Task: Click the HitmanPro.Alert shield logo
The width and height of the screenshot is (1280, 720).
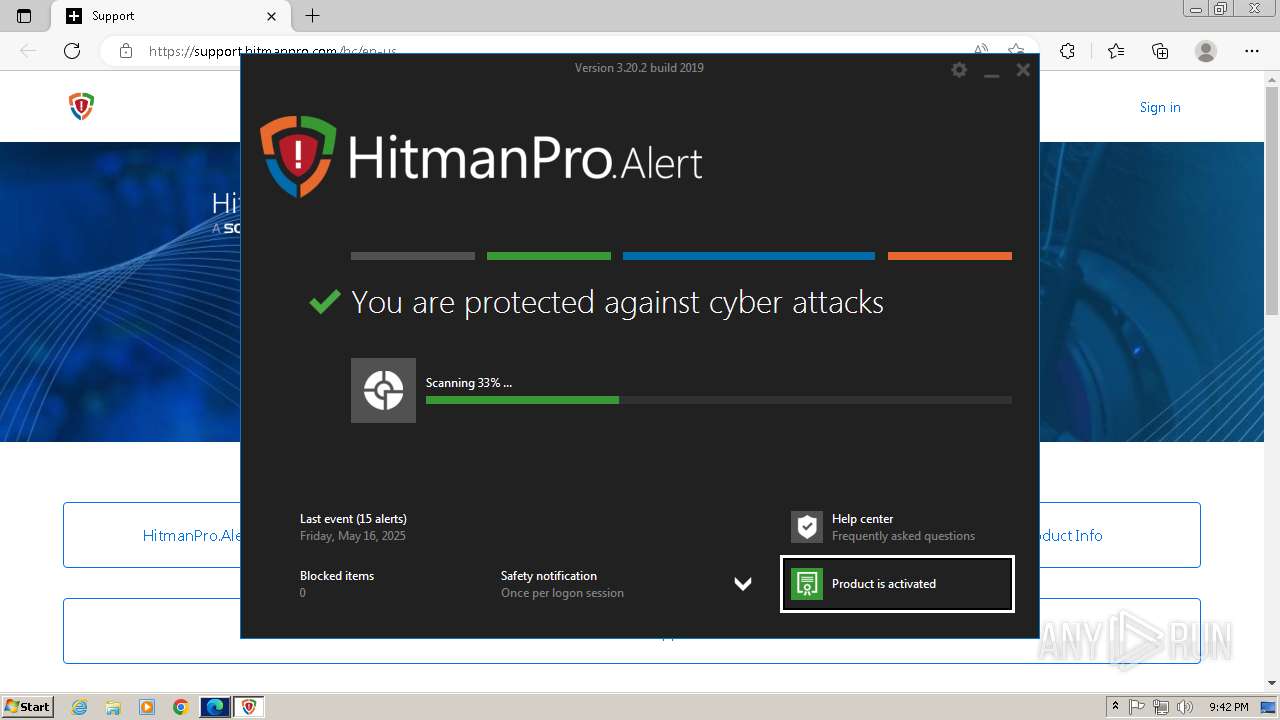Action: click(x=298, y=156)
